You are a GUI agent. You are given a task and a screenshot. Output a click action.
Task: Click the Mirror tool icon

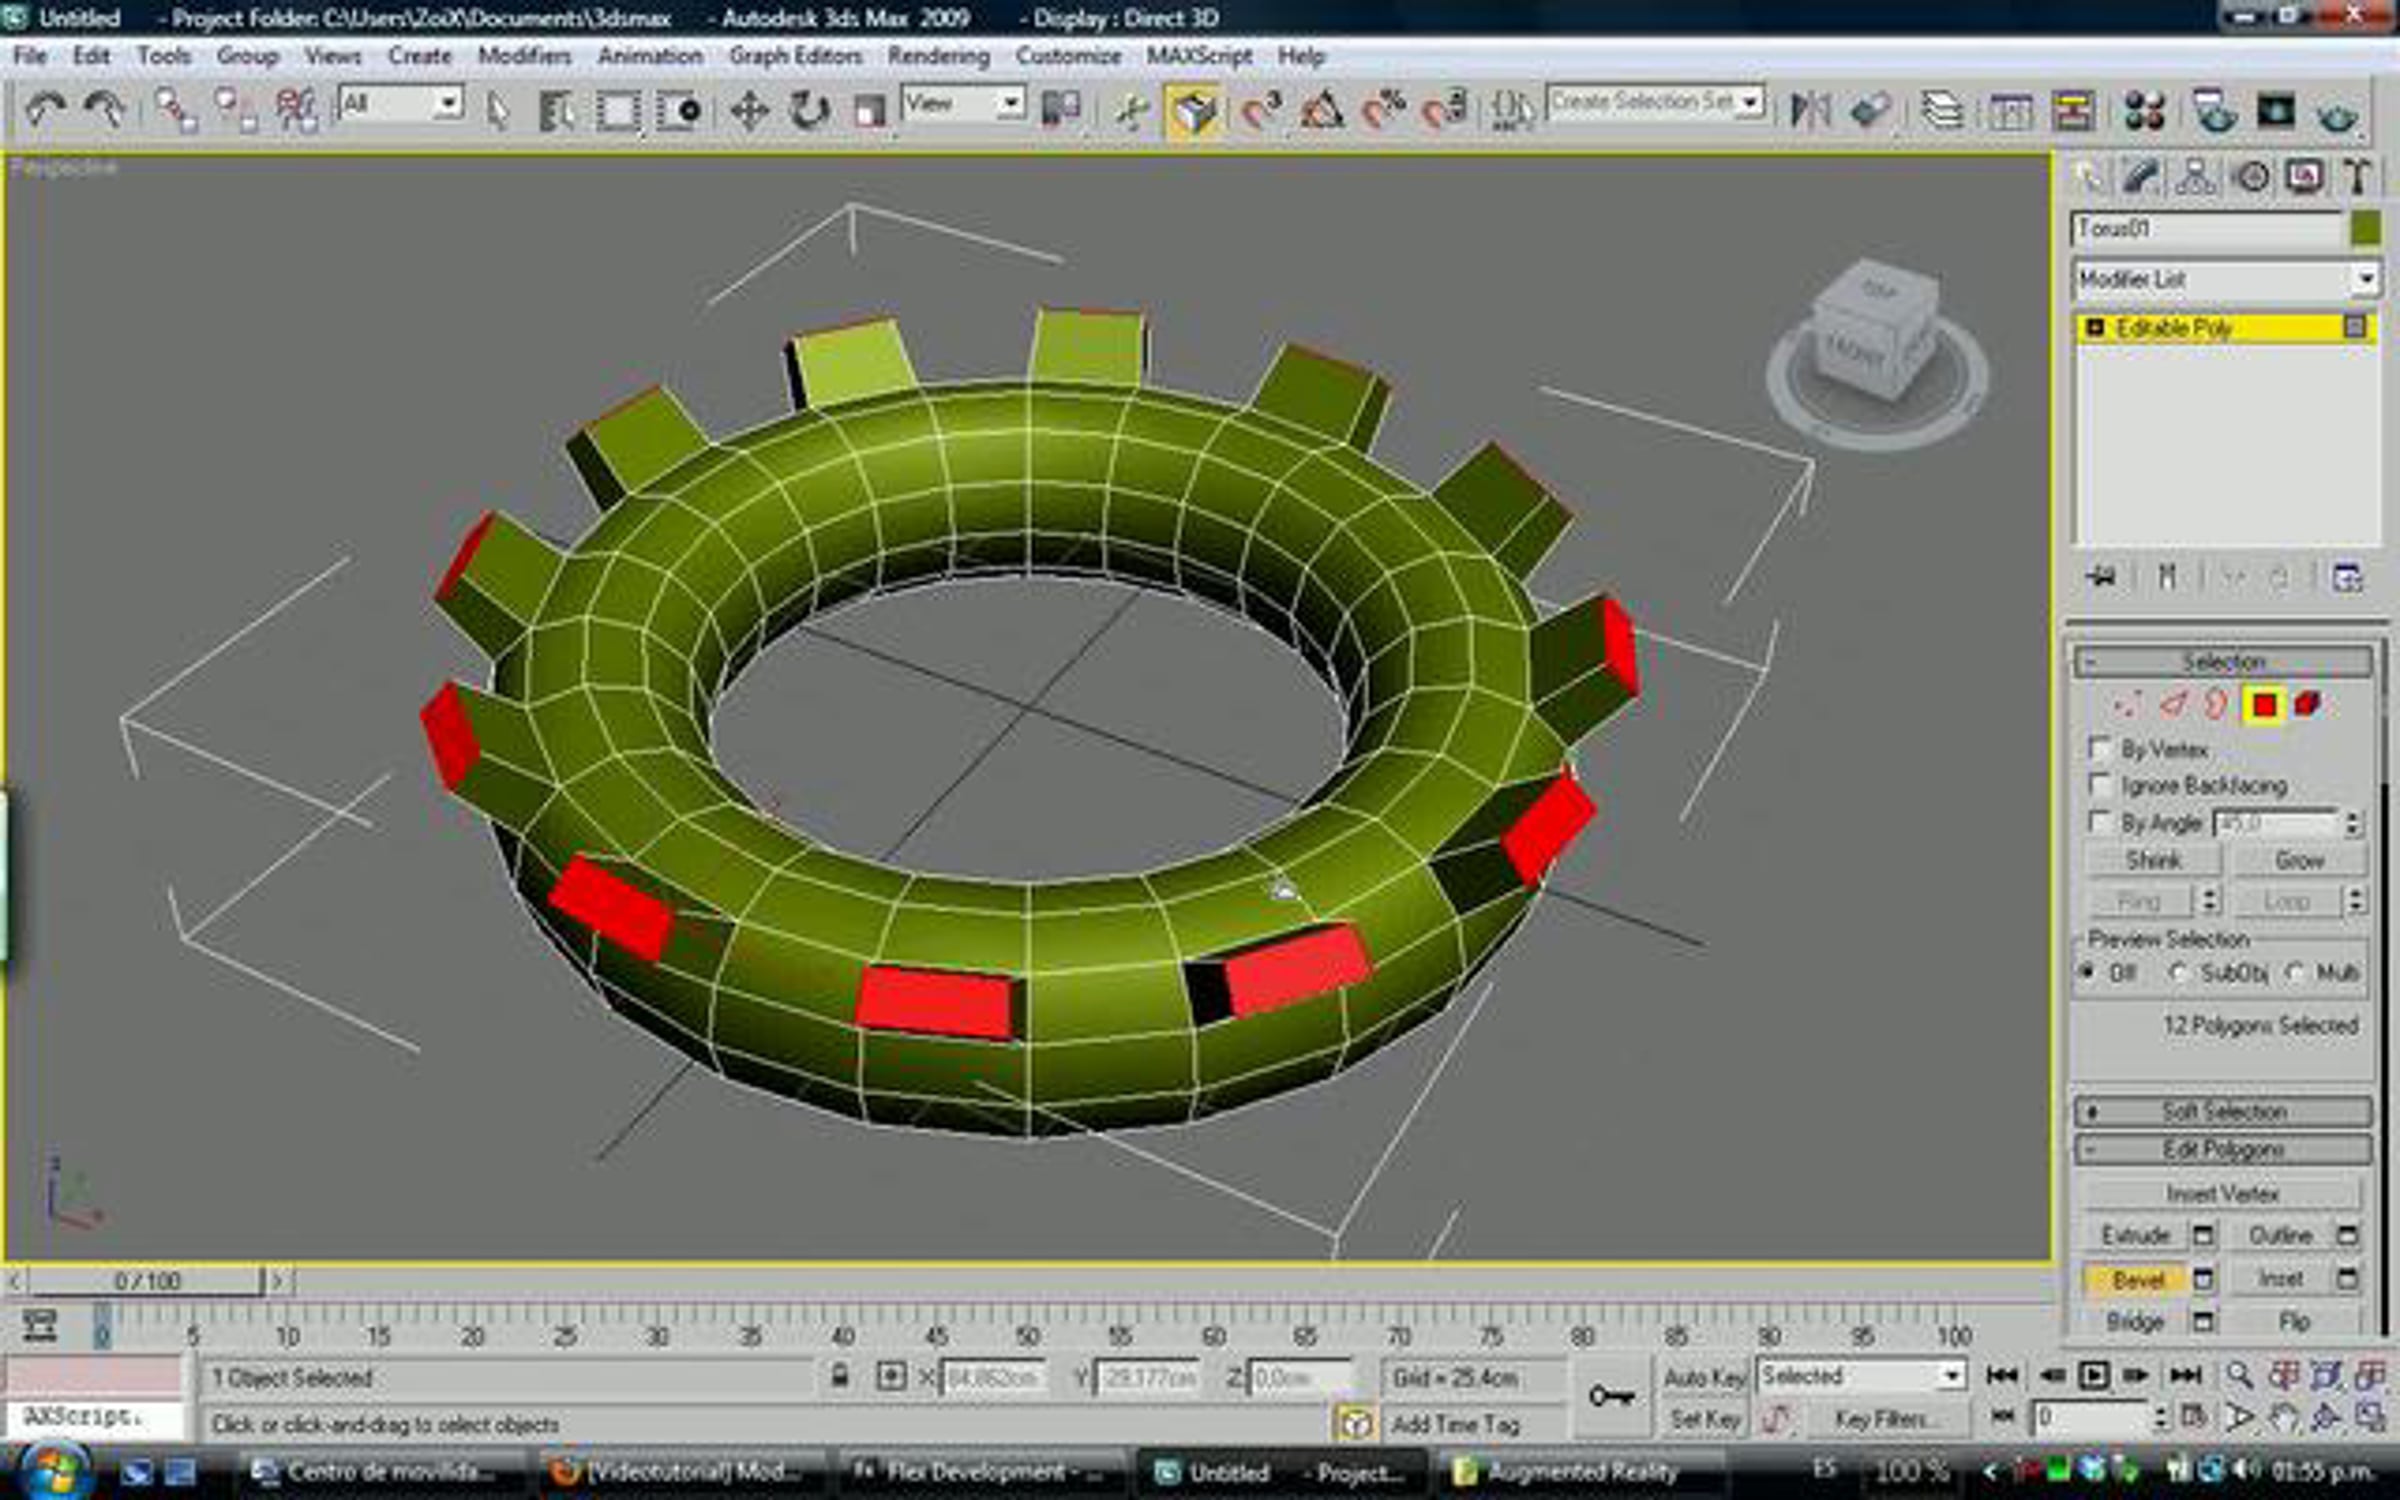pyautogui.click(x=1810, y=110)
